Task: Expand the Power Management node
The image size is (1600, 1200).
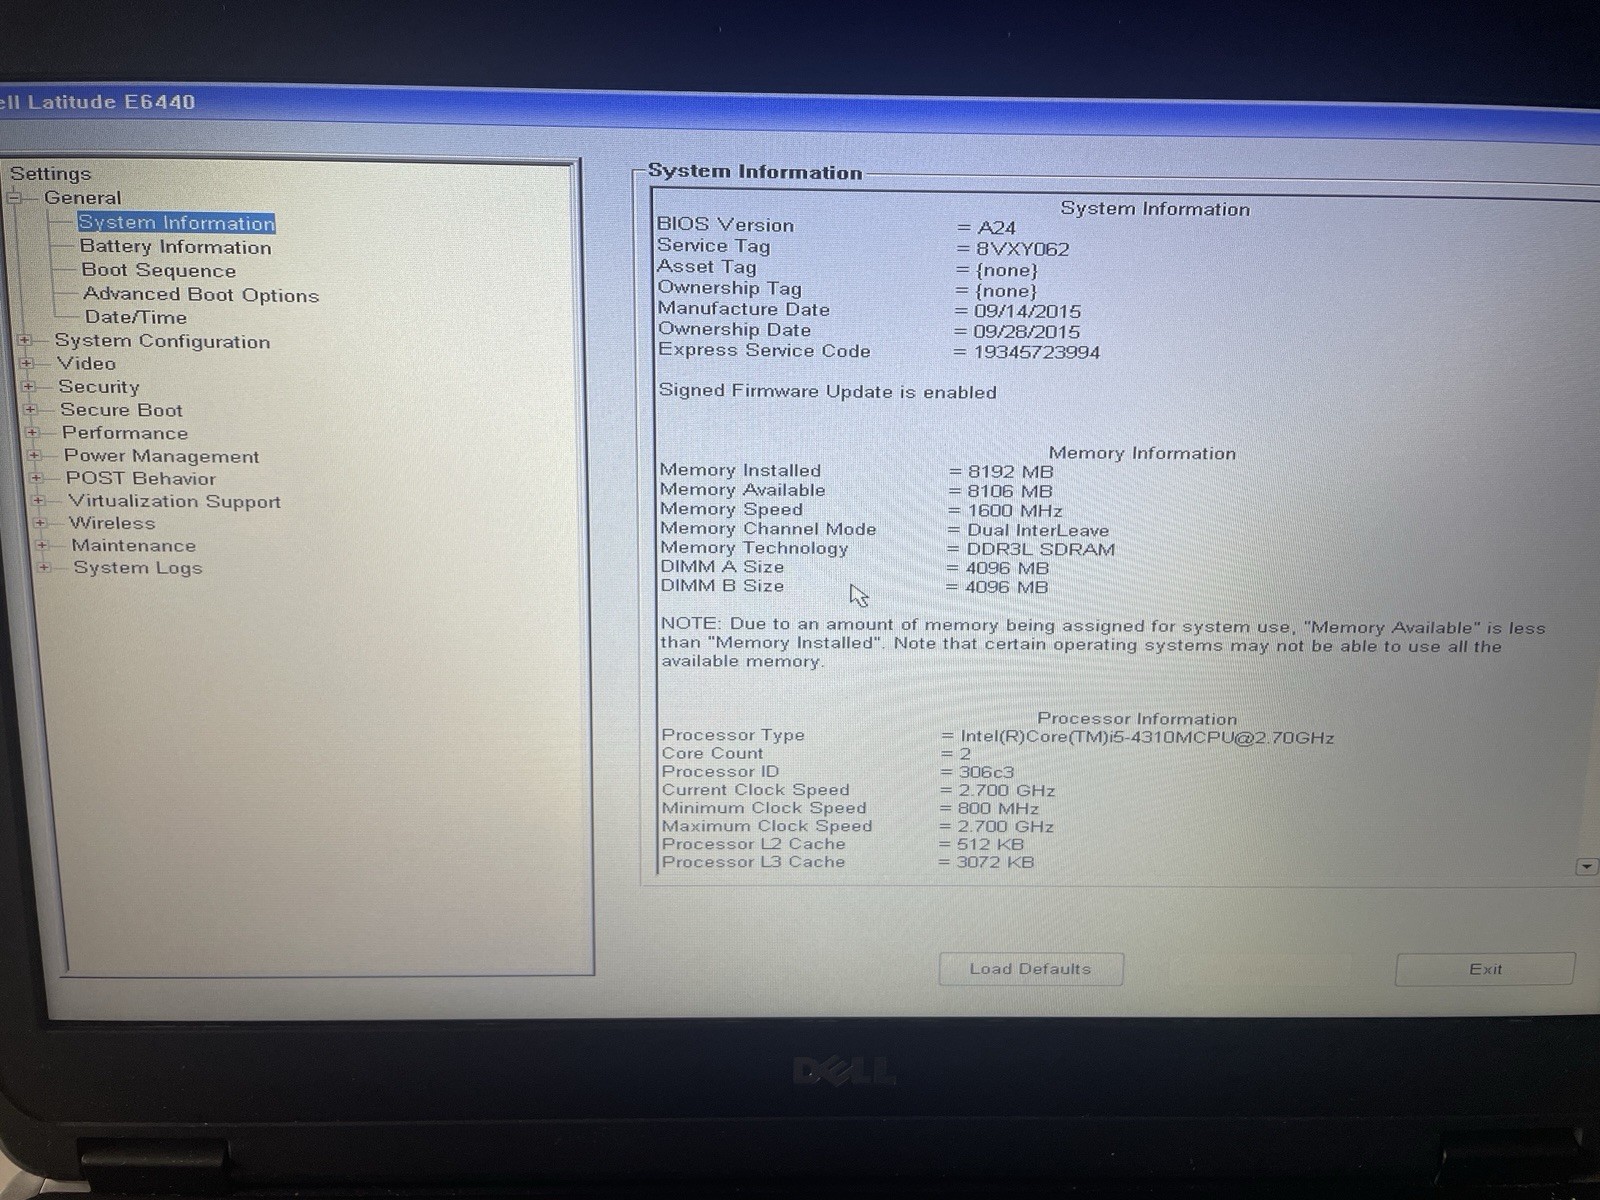Action: click(35, 456)
